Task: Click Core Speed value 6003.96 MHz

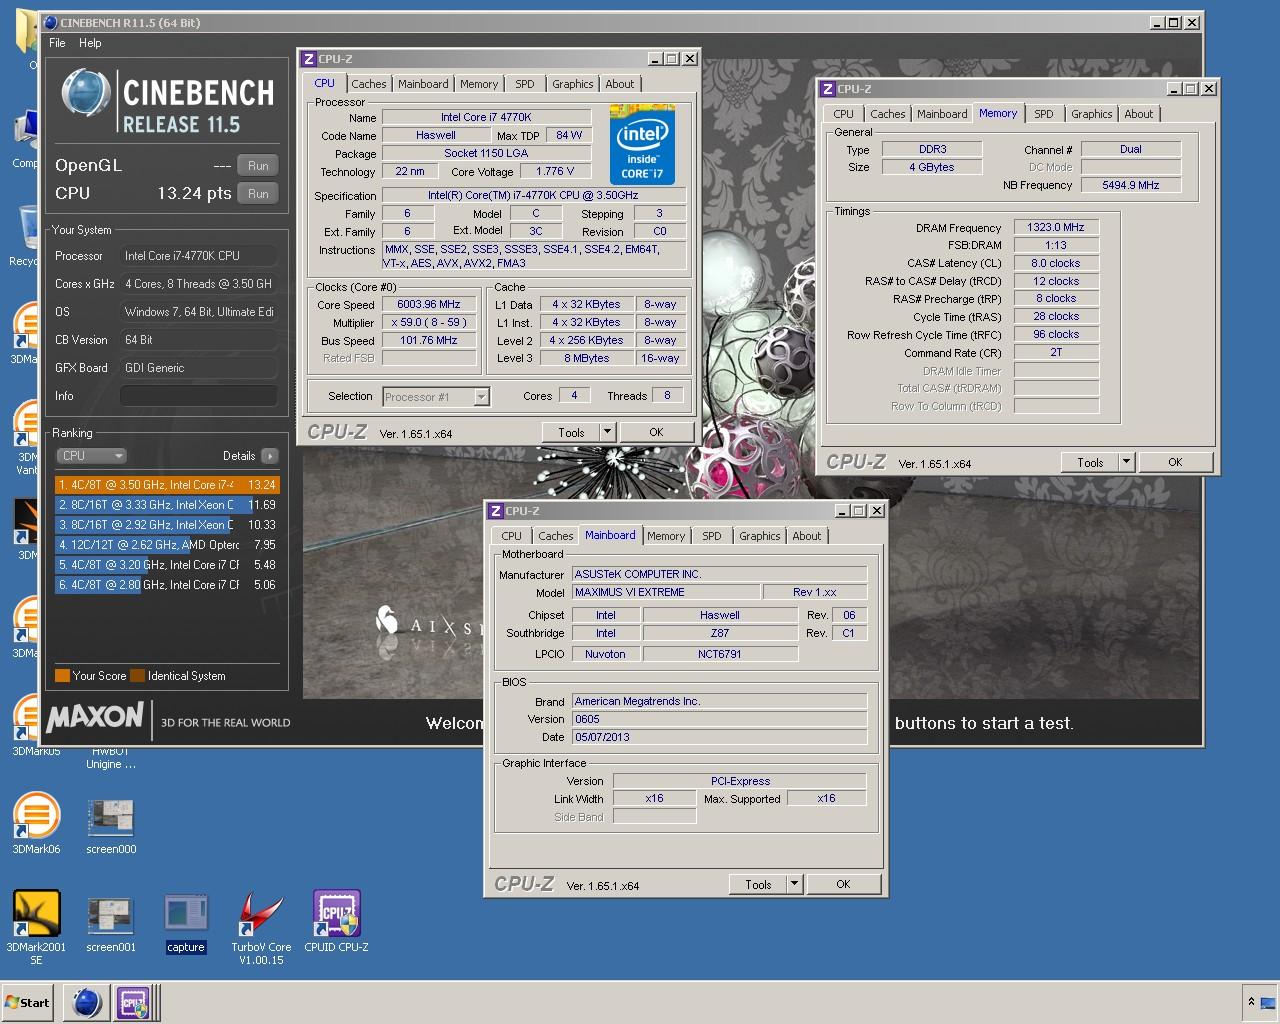Action: click(x=429, y=305)
